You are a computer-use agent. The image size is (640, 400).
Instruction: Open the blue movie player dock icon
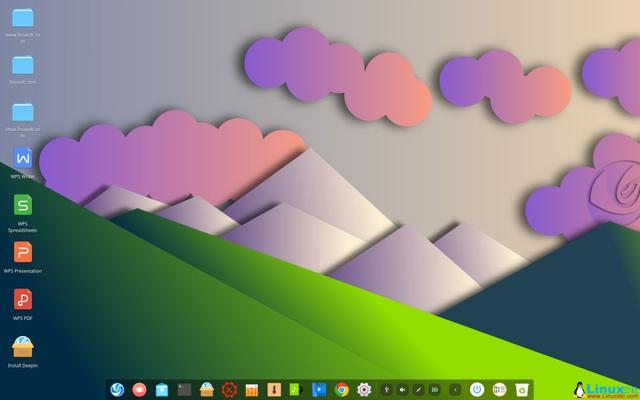tap(319, 390)
